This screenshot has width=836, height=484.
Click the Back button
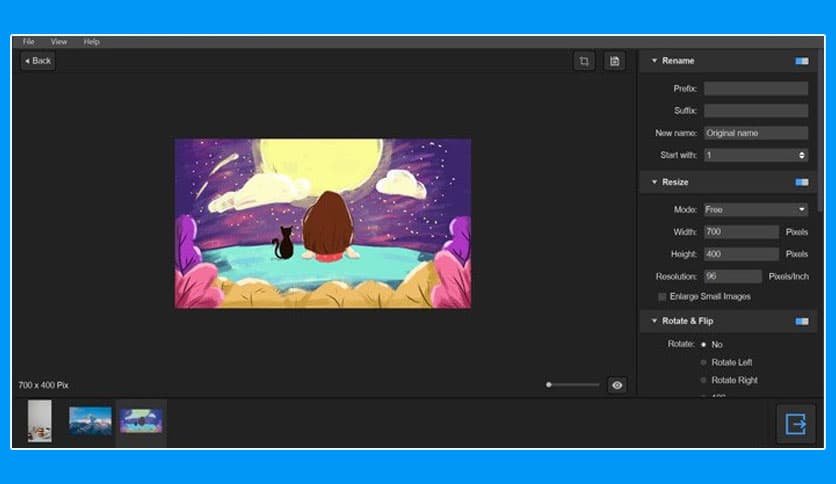(x=37, y=61)
